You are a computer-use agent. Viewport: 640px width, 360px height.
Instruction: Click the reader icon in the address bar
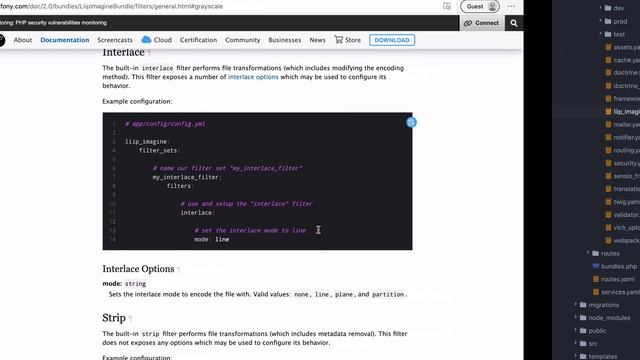(x=447, y=6)
